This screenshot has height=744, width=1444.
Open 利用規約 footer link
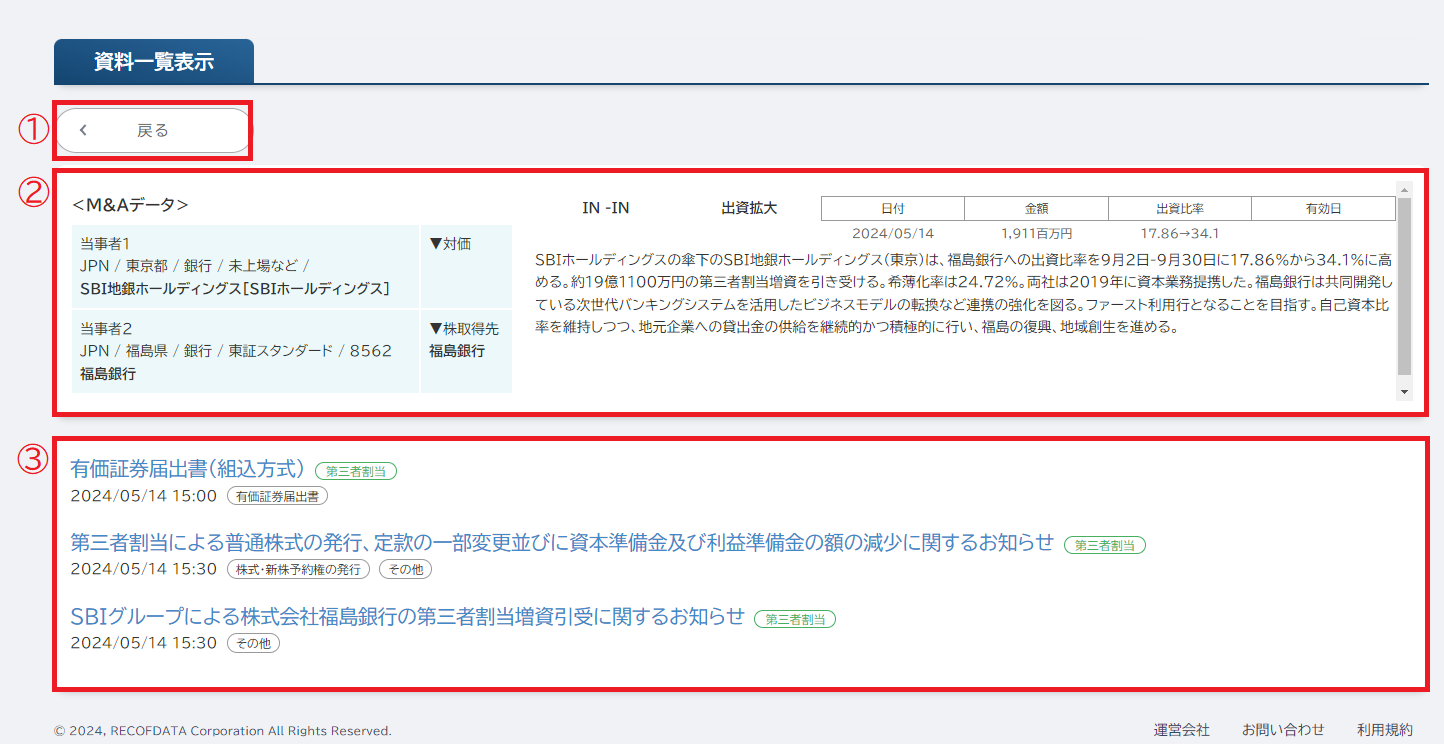click(1385, 730)
